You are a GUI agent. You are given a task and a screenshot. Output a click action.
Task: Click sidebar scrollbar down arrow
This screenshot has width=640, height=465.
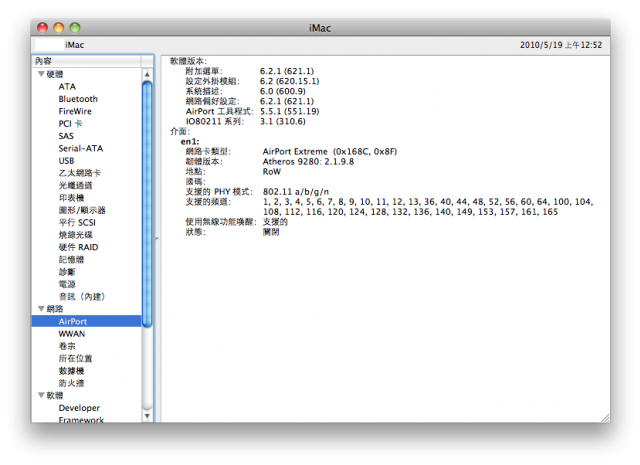pos(147,416)
